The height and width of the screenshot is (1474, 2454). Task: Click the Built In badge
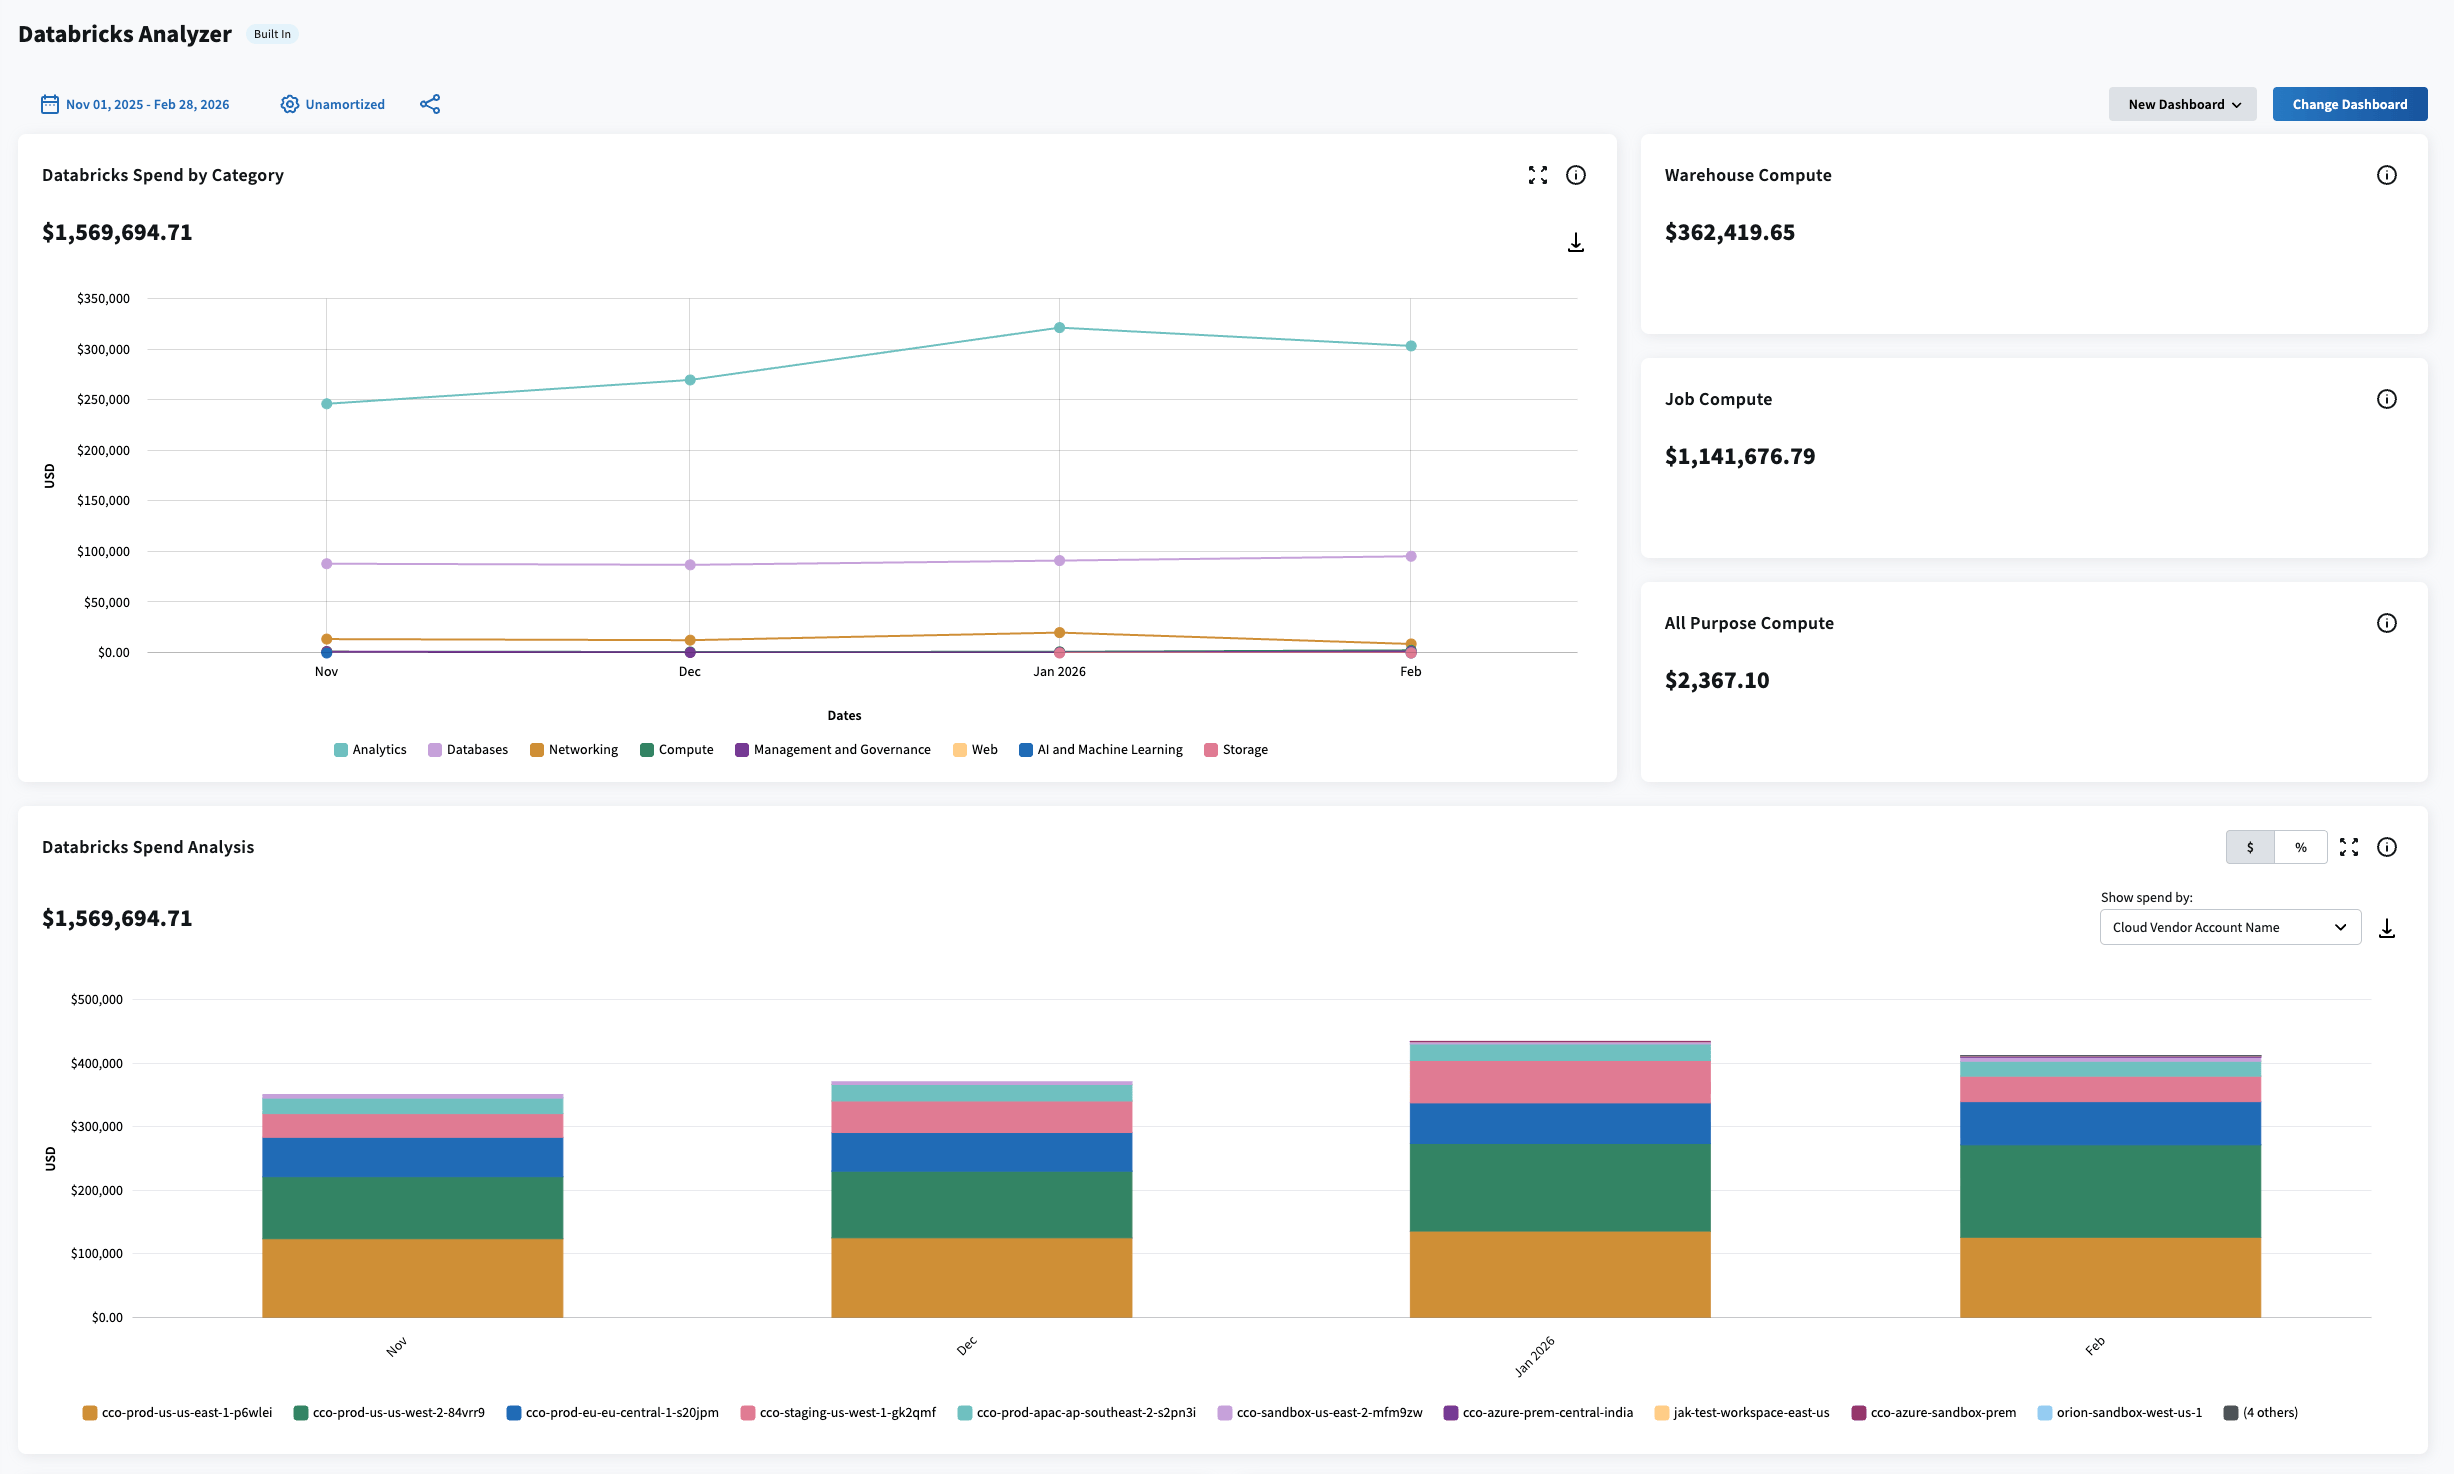click(x=272, y=34)
